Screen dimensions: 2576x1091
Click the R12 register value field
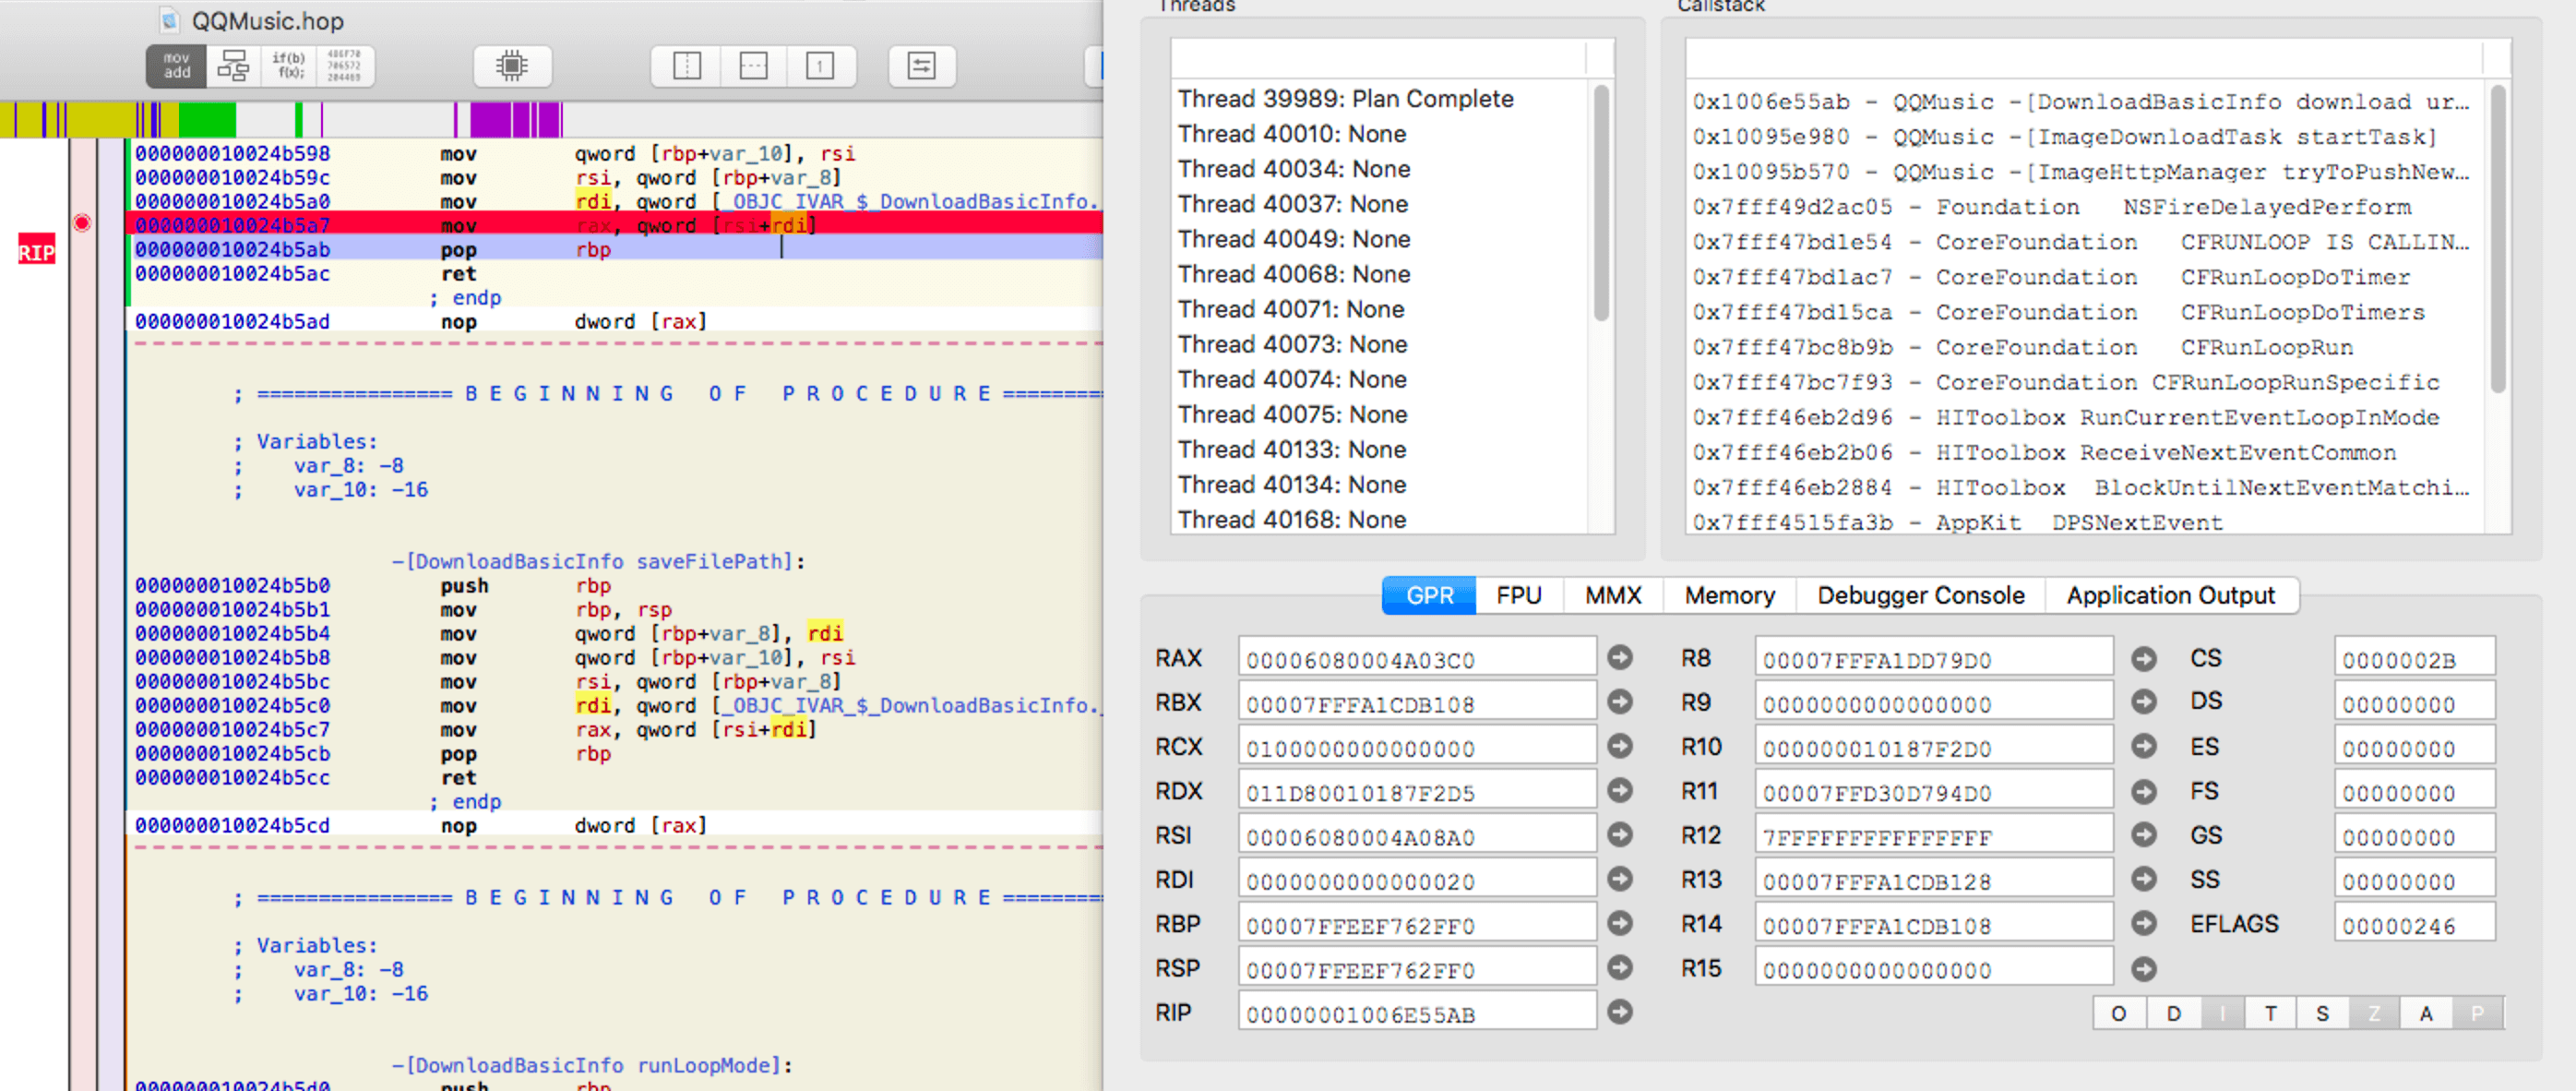click(1933, 835)
